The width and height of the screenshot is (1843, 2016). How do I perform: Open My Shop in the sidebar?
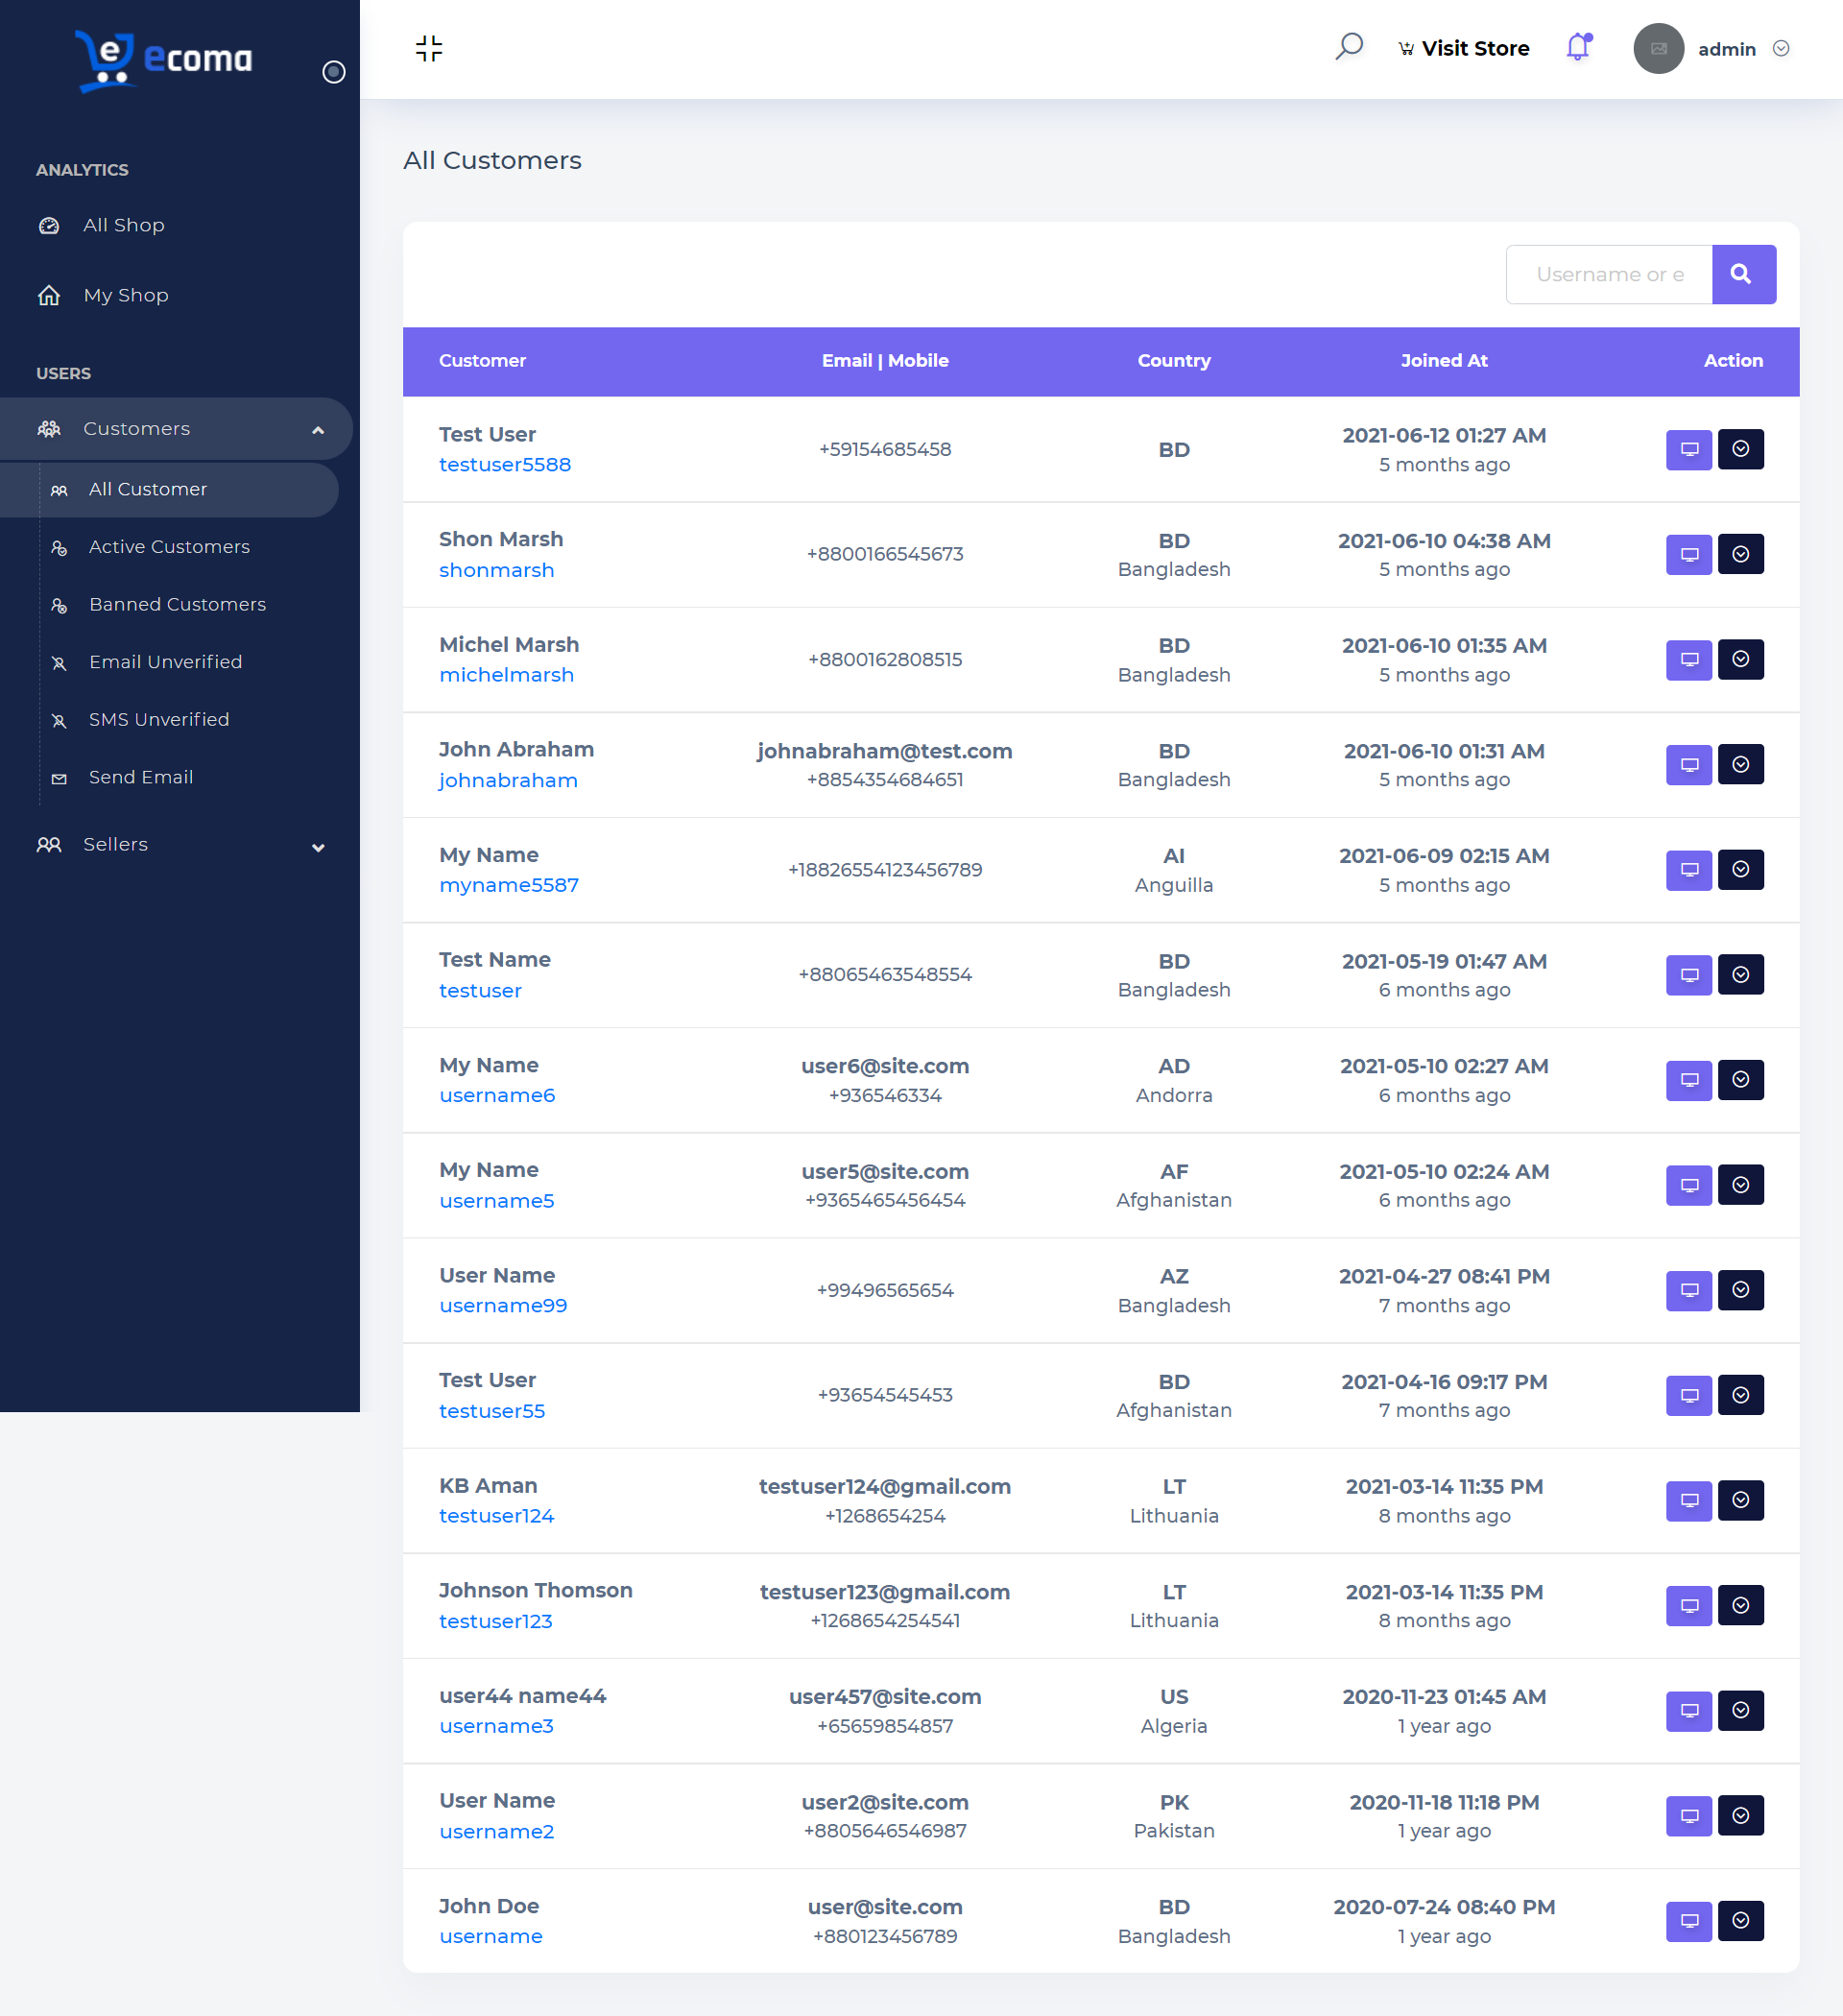tap(126, 295)
